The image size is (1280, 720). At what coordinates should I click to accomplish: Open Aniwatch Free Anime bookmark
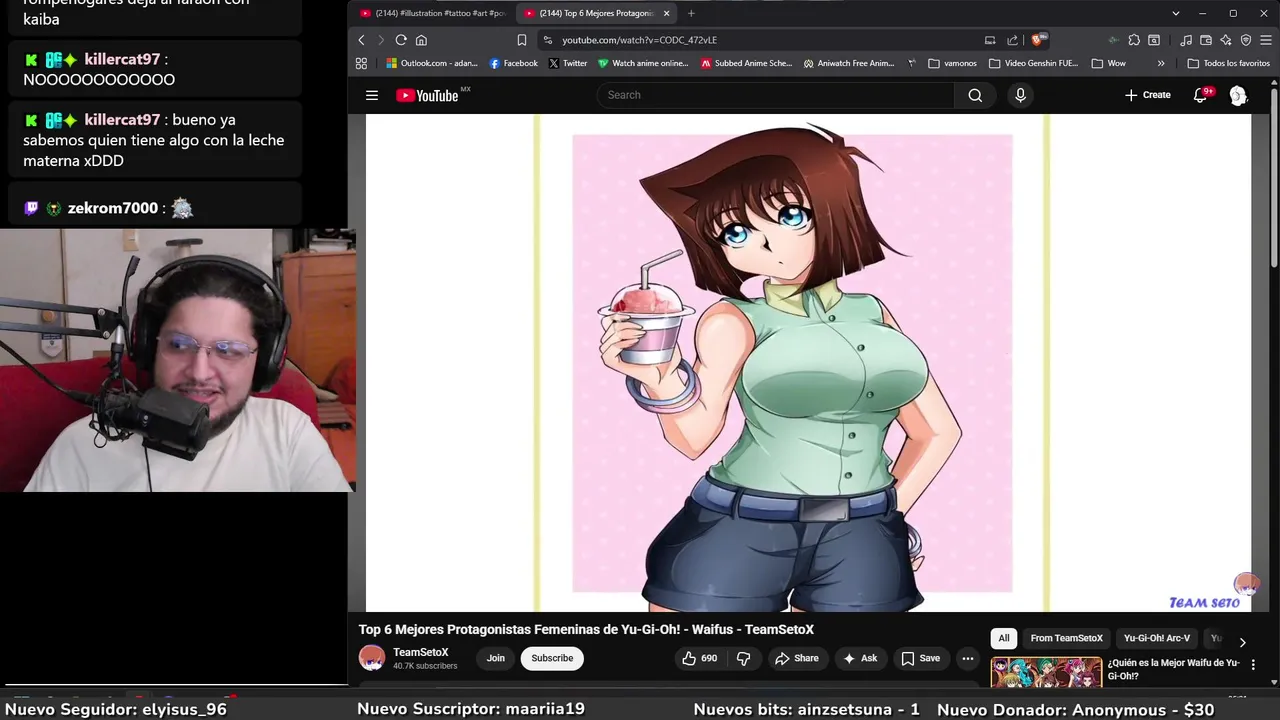tap(848, 63)
